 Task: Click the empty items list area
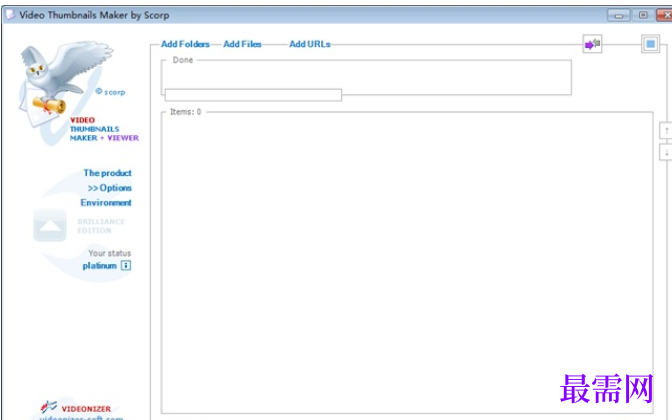[x=407, y=264]
